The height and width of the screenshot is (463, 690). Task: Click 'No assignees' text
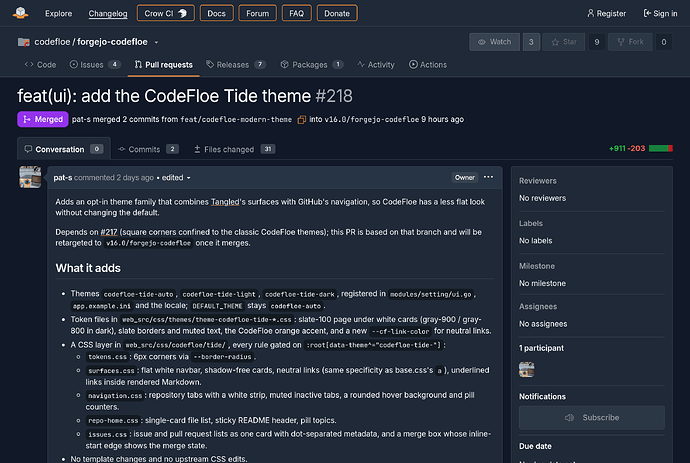543,324
